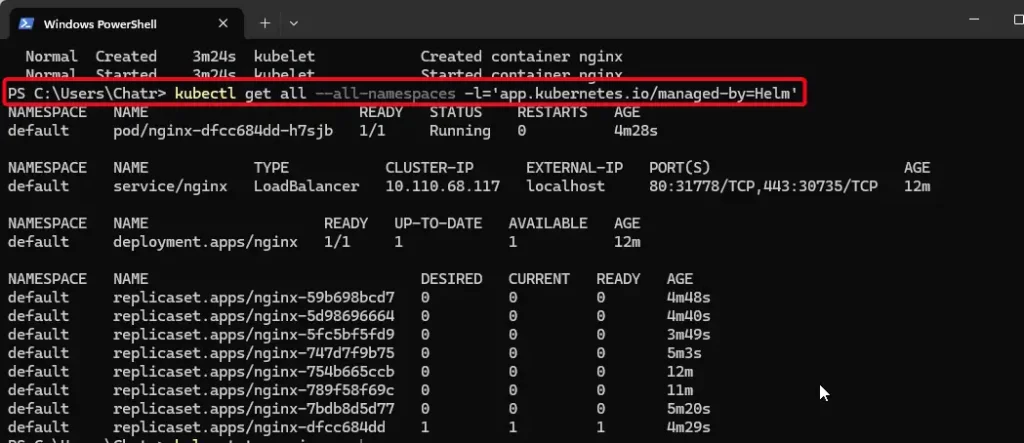
Task: Click the EXTERNAL-IP column header
Action: click(574, 168)
